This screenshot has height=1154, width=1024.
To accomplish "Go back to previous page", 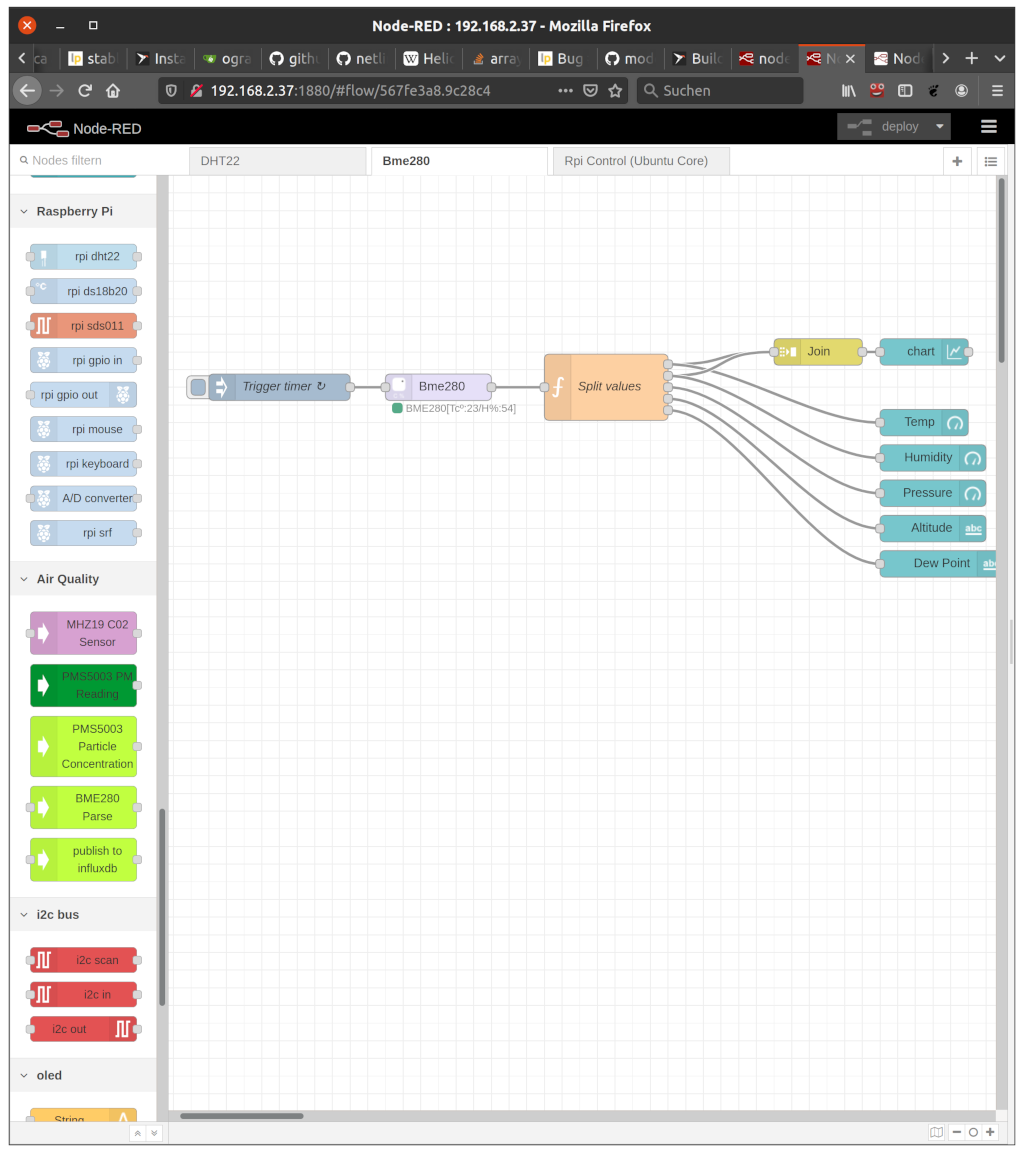I will (27, 91).
